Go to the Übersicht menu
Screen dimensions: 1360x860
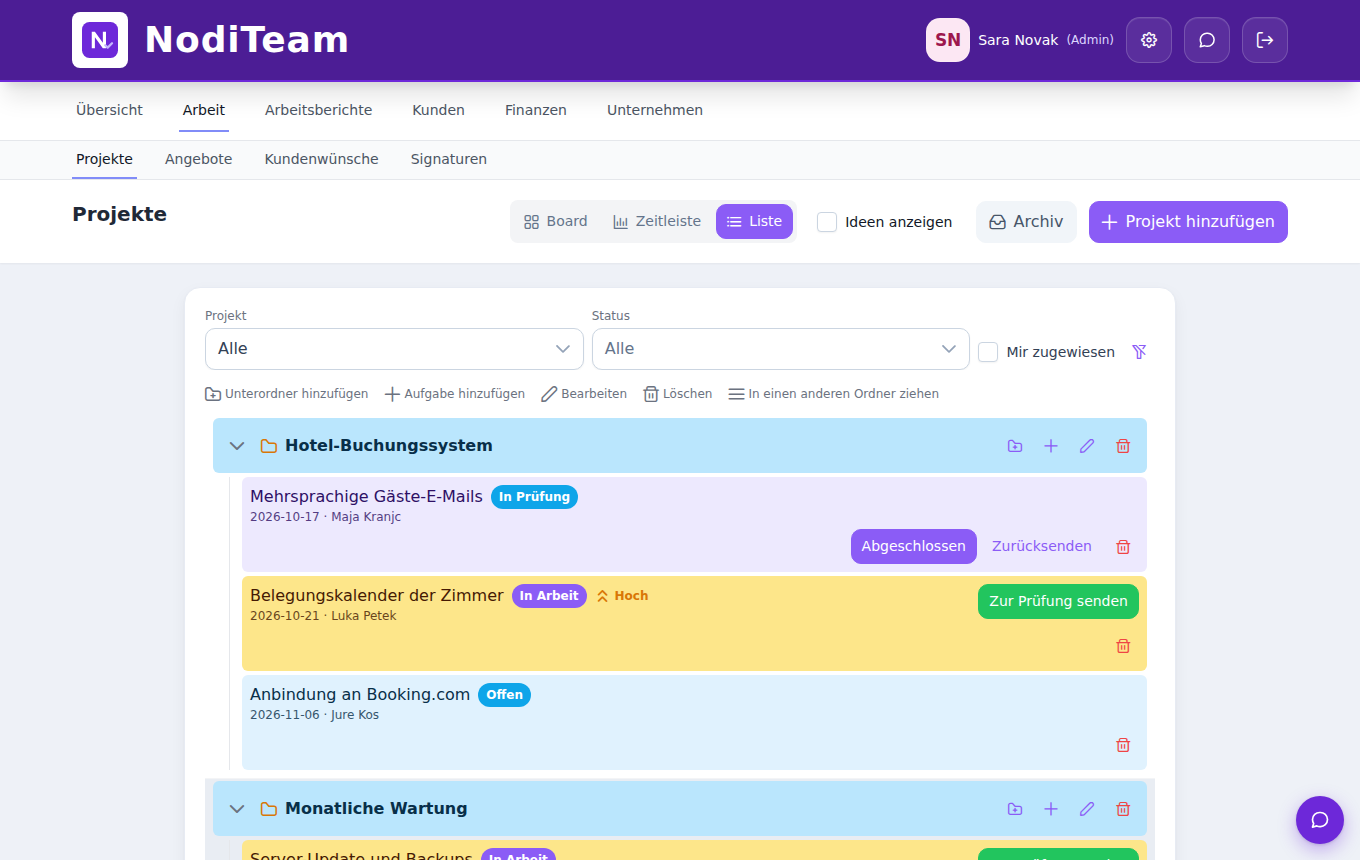(109, 110)
